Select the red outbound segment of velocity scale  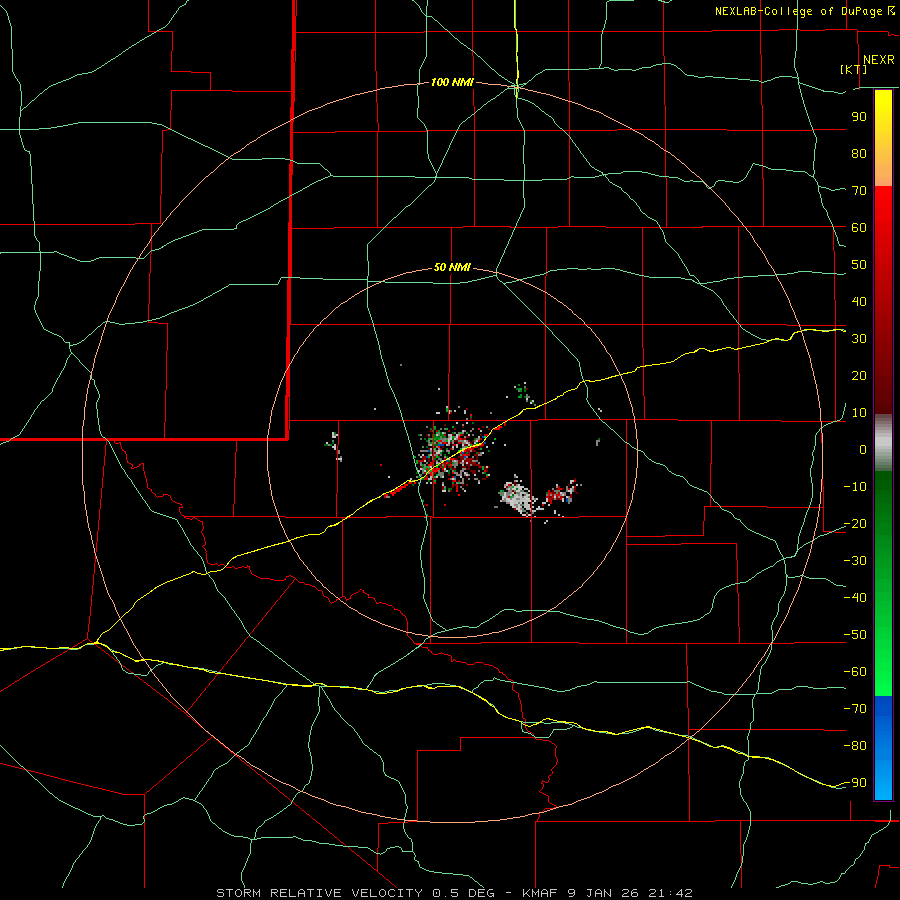[x=883, y=300]
